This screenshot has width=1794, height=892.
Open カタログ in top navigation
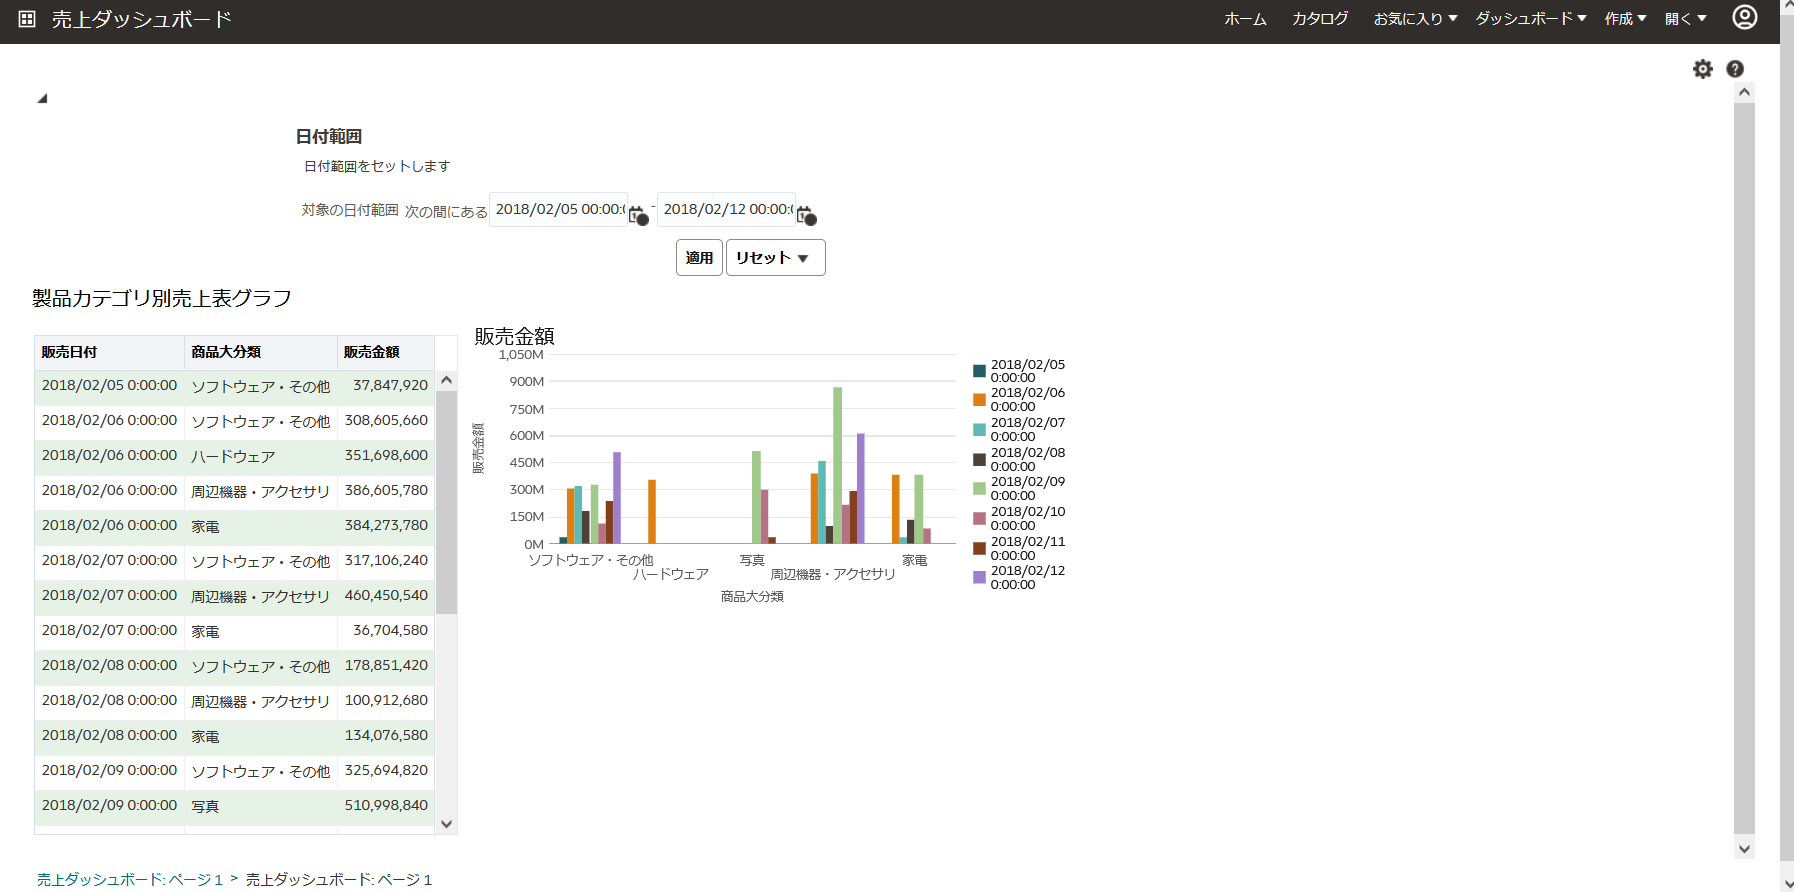[1320, 19]
